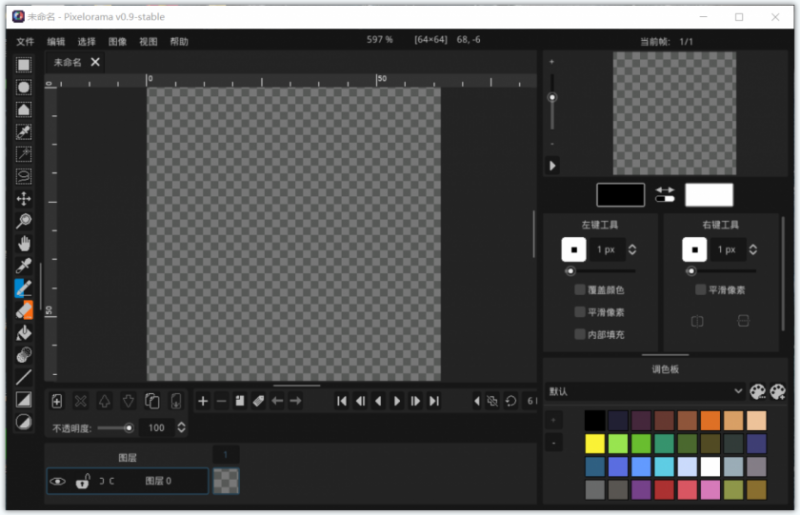
Task: Select the Line tool
Action: 23,377
